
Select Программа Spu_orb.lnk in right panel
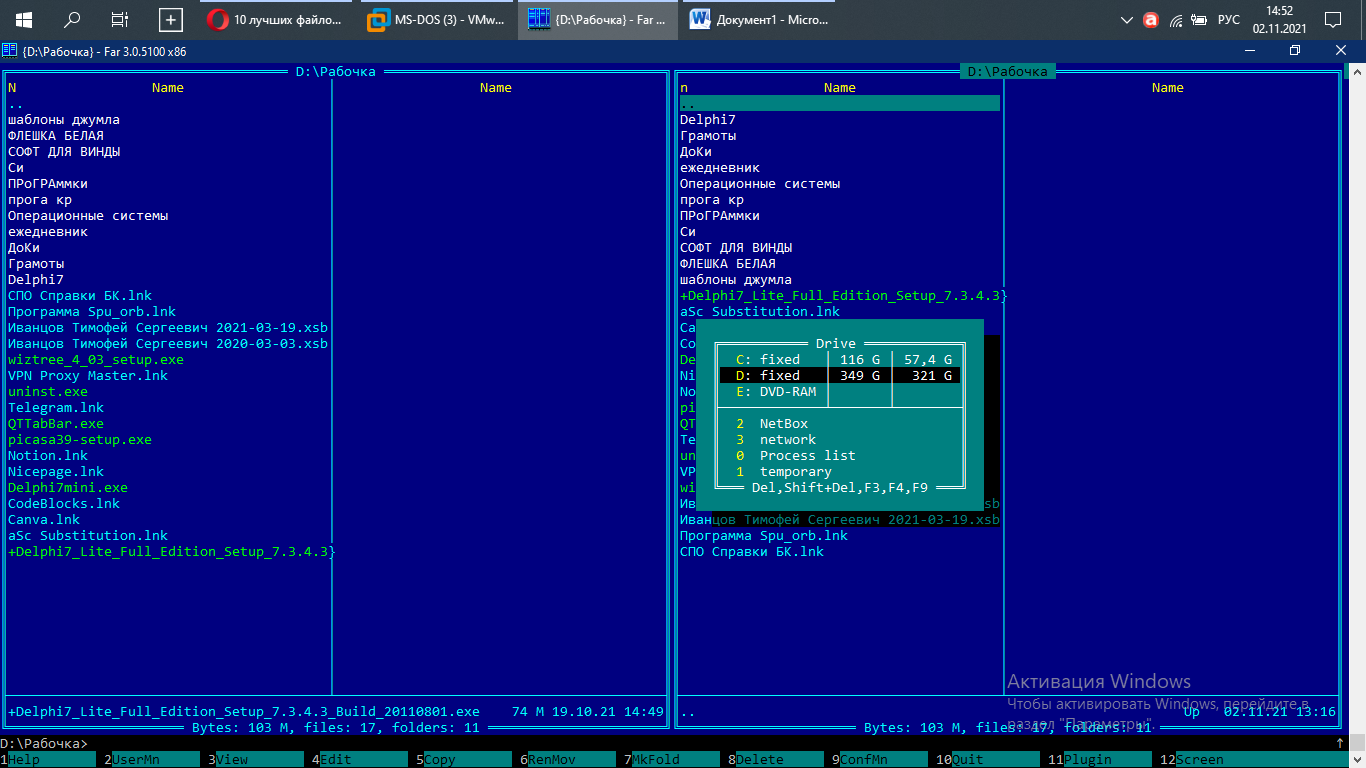point(764,535)
